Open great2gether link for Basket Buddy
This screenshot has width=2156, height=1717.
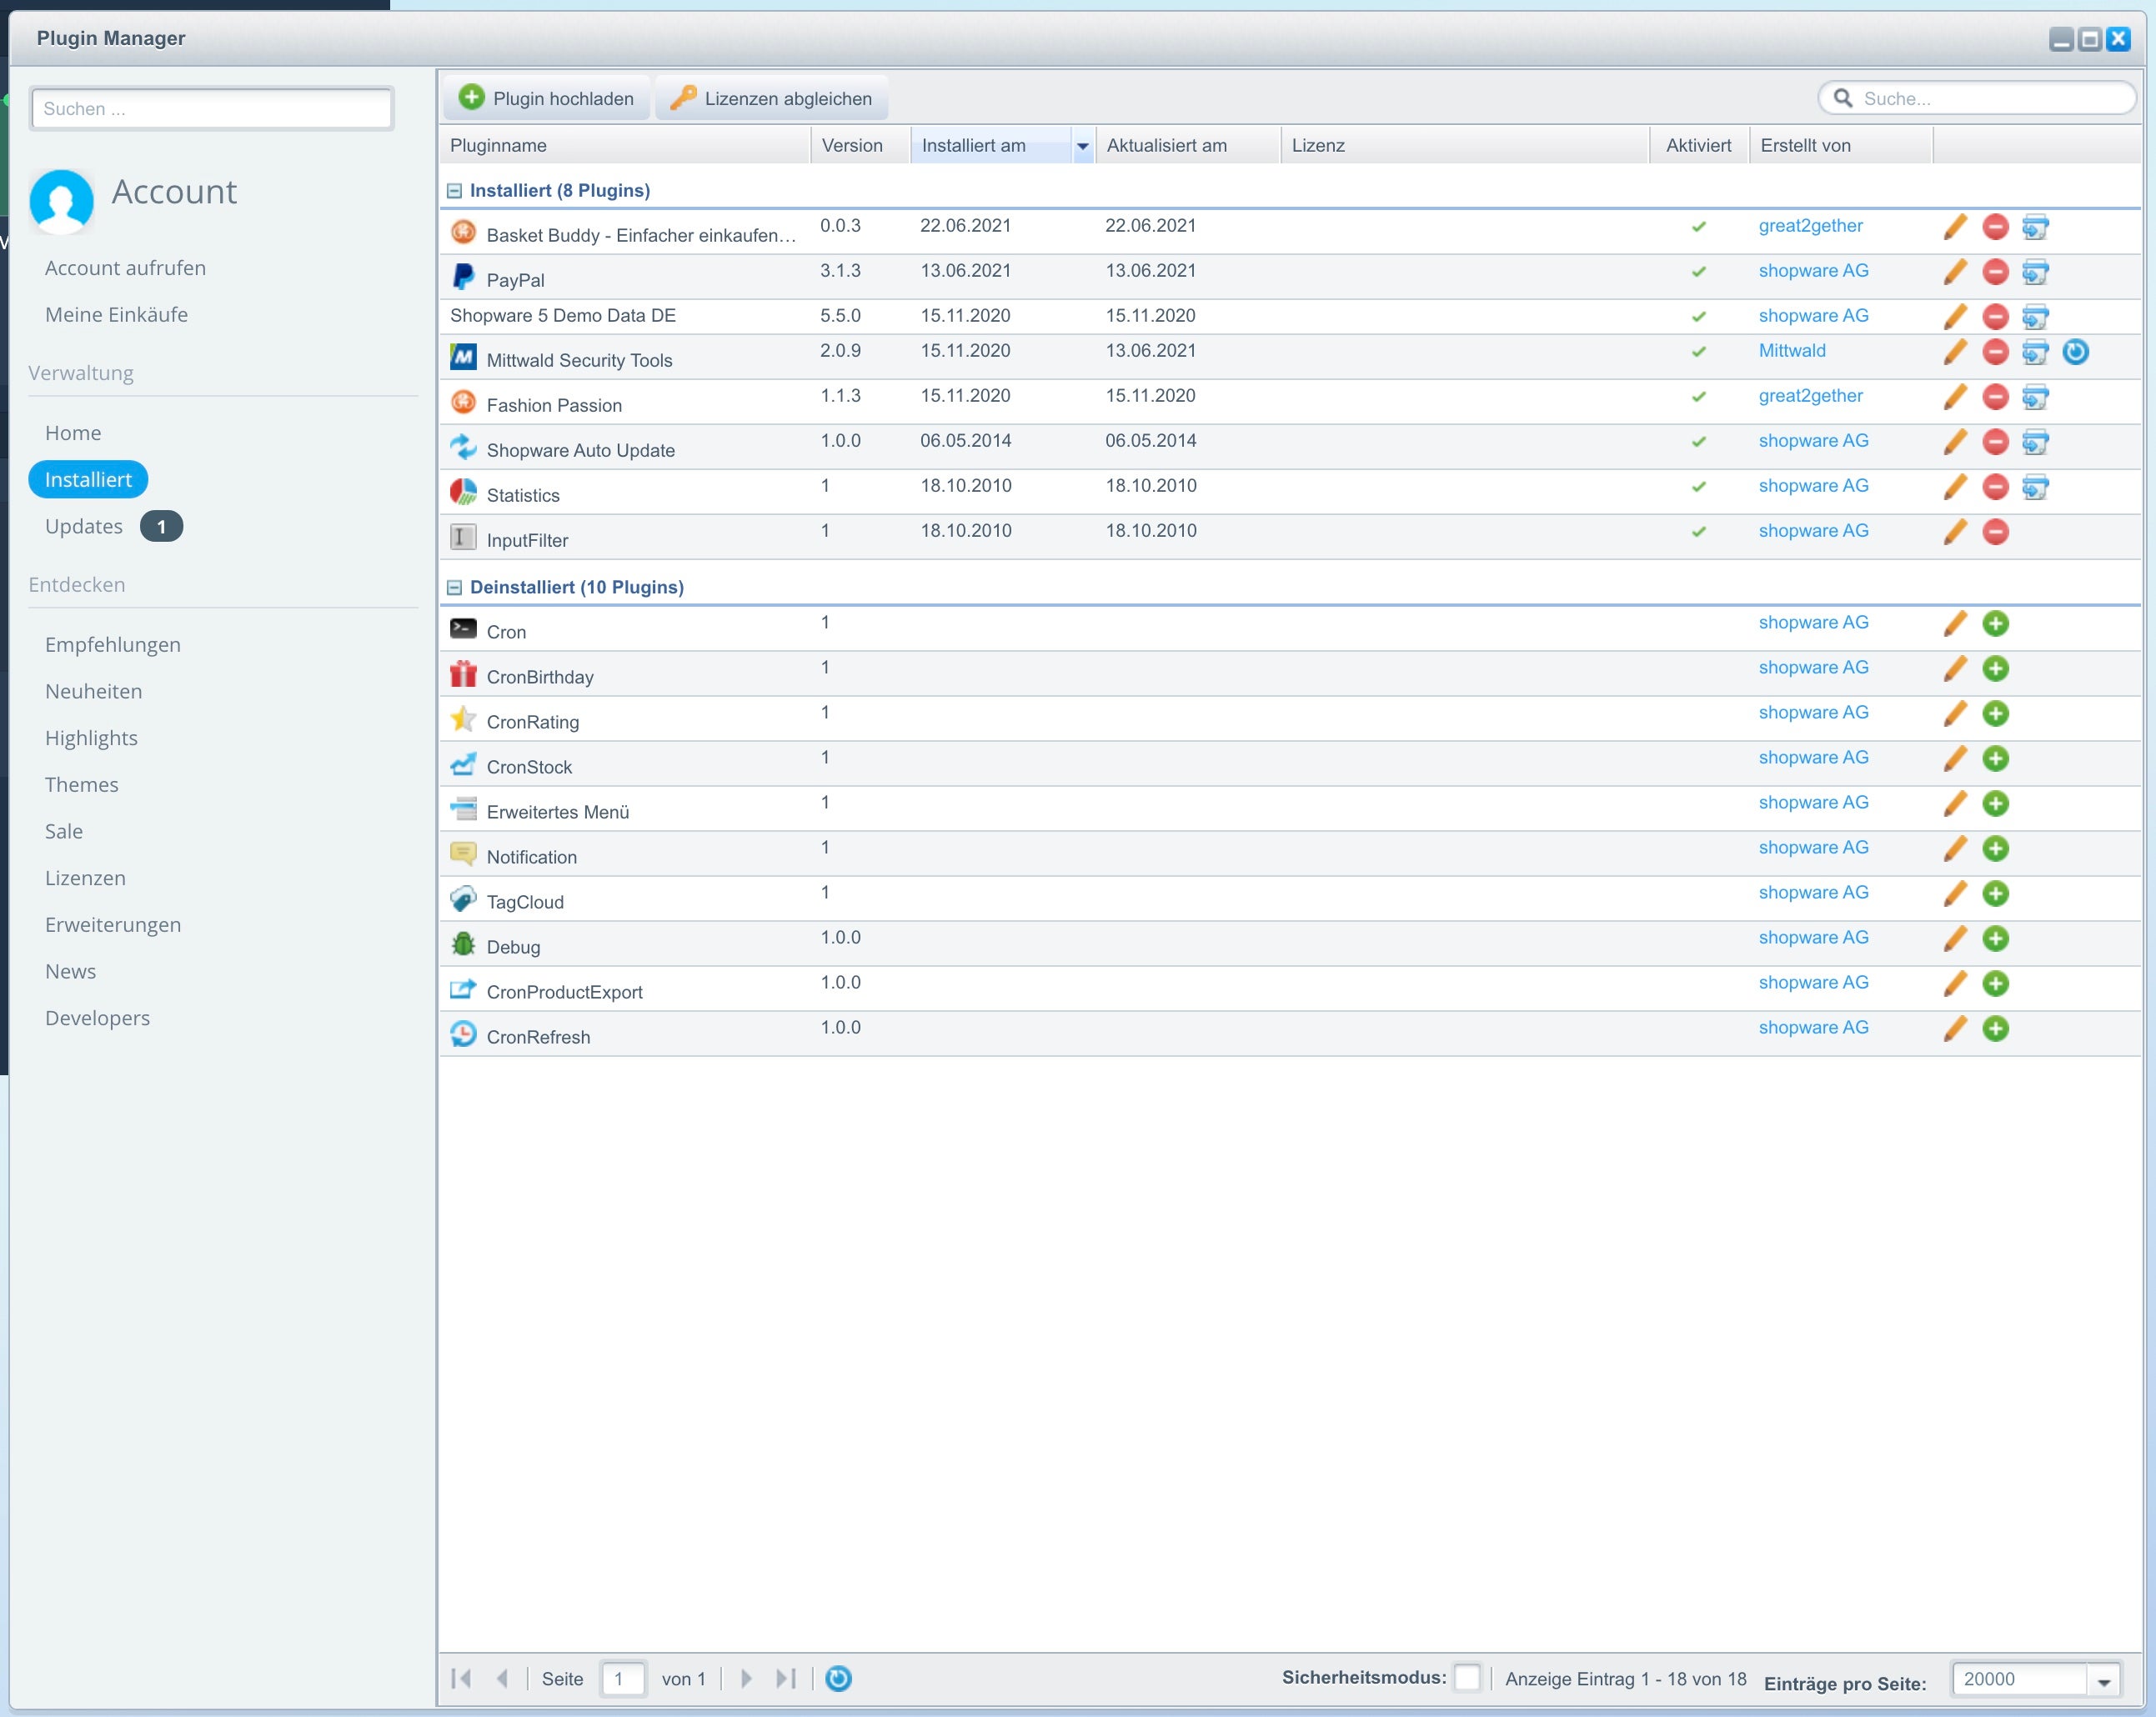click(x=1810, y=226)
